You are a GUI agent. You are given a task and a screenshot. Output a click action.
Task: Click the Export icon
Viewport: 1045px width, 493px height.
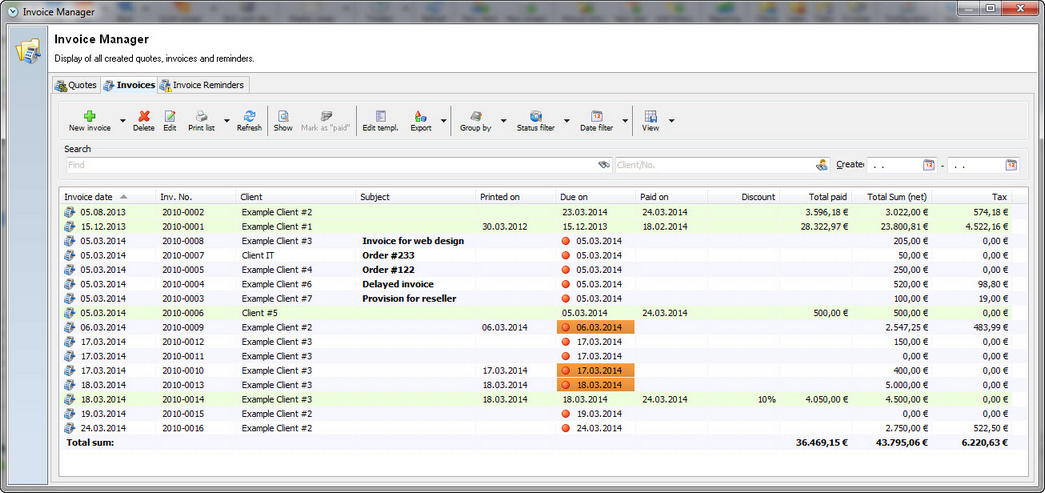pyautogui.click(x=421, y=116)
